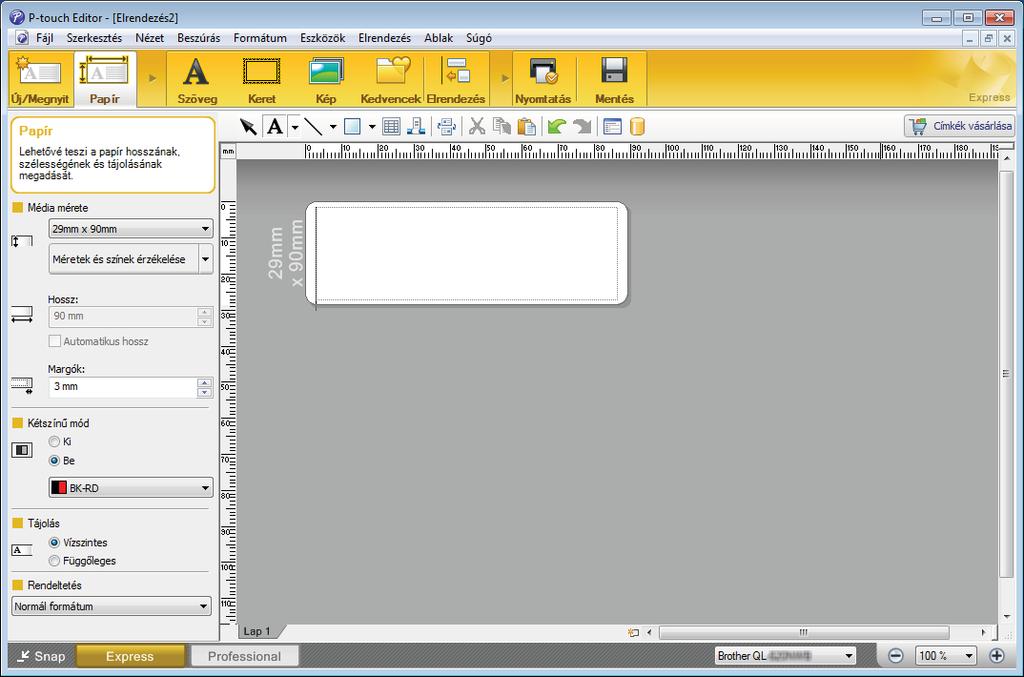
Task: Copy selection with copy icon
Action: (502, 126)
